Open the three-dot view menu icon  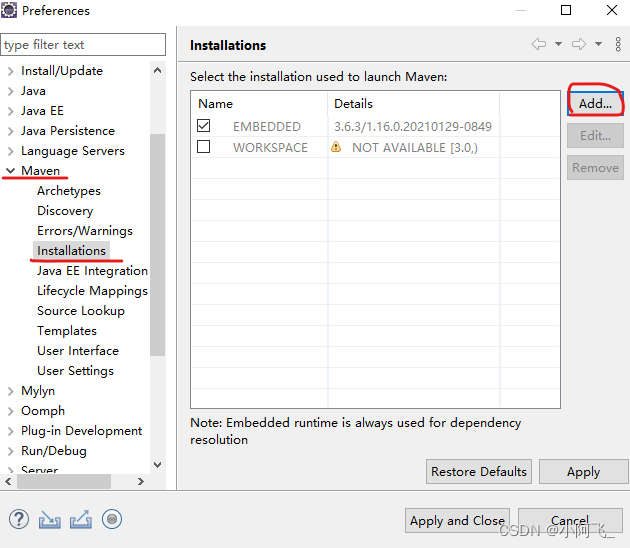coord(618,44)
